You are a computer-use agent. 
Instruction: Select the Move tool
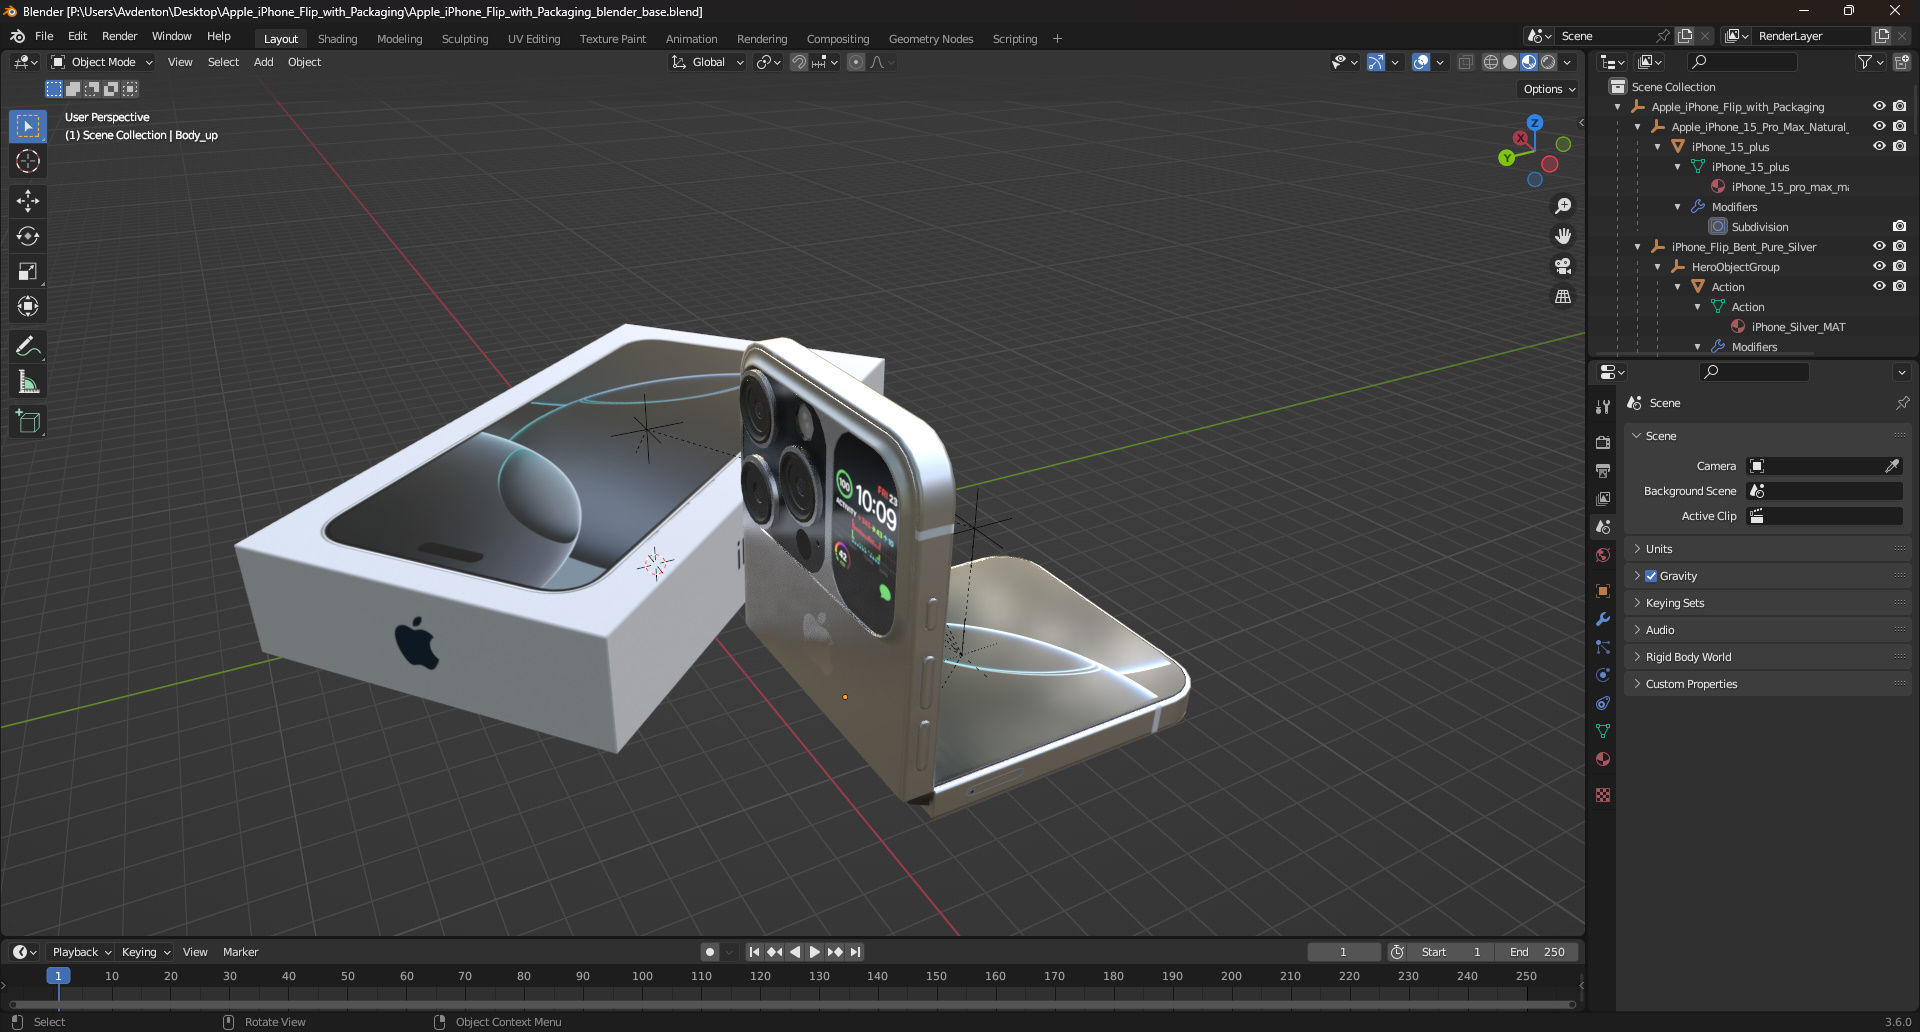tap(28, 201)
